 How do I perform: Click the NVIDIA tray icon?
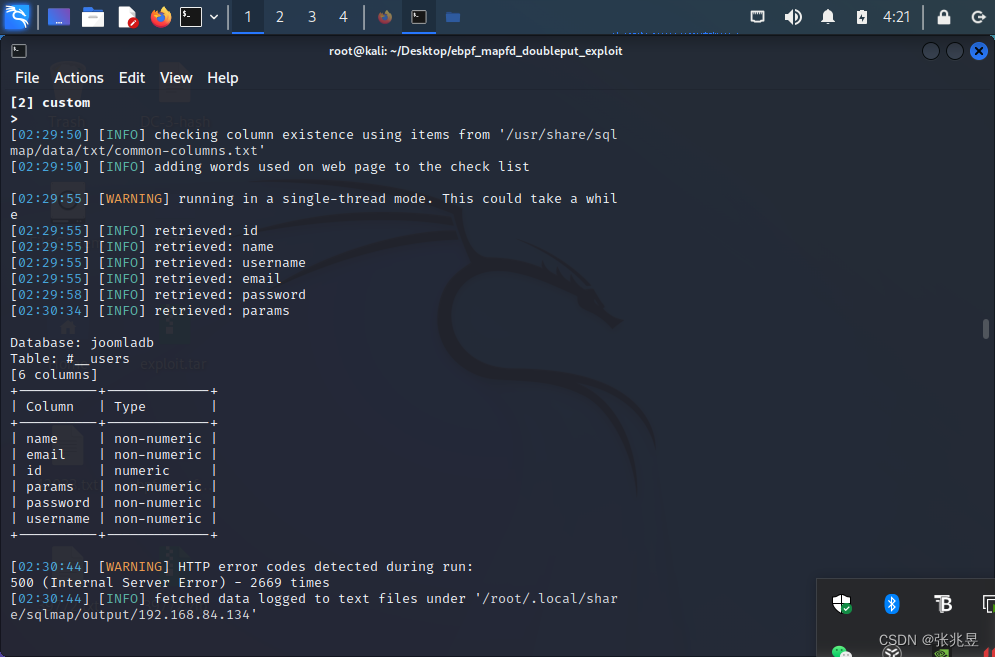point(941,652)
